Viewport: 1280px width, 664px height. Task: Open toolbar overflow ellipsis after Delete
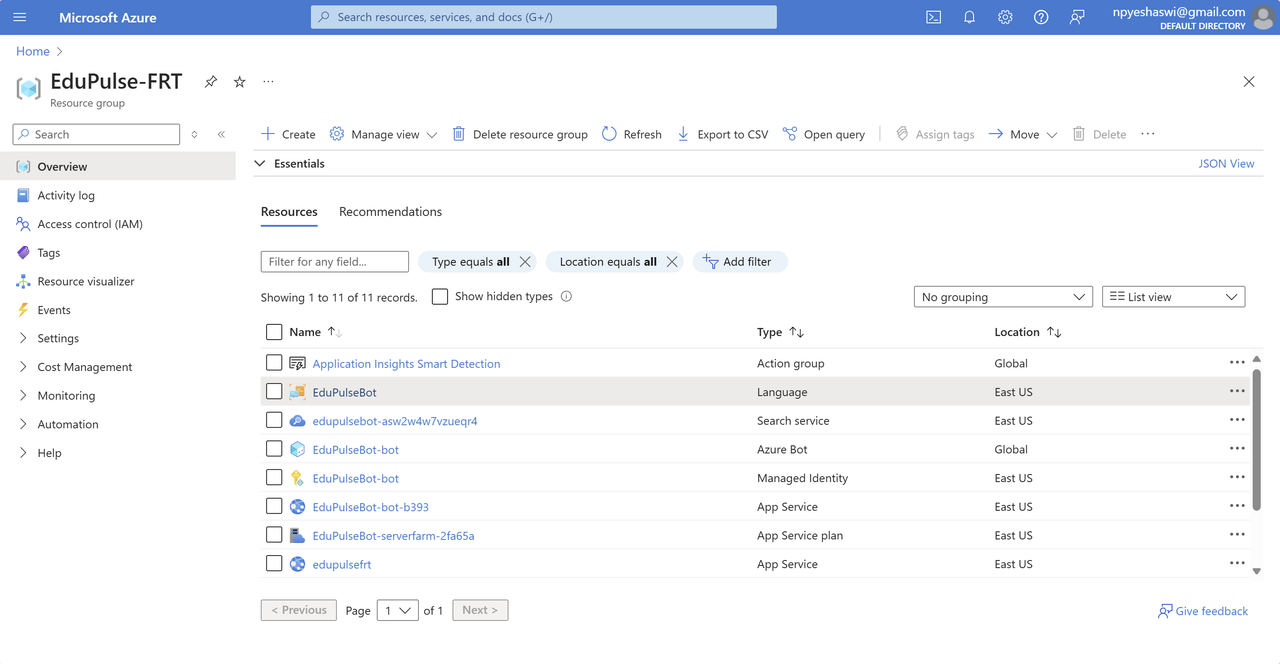click(1147, 134)
